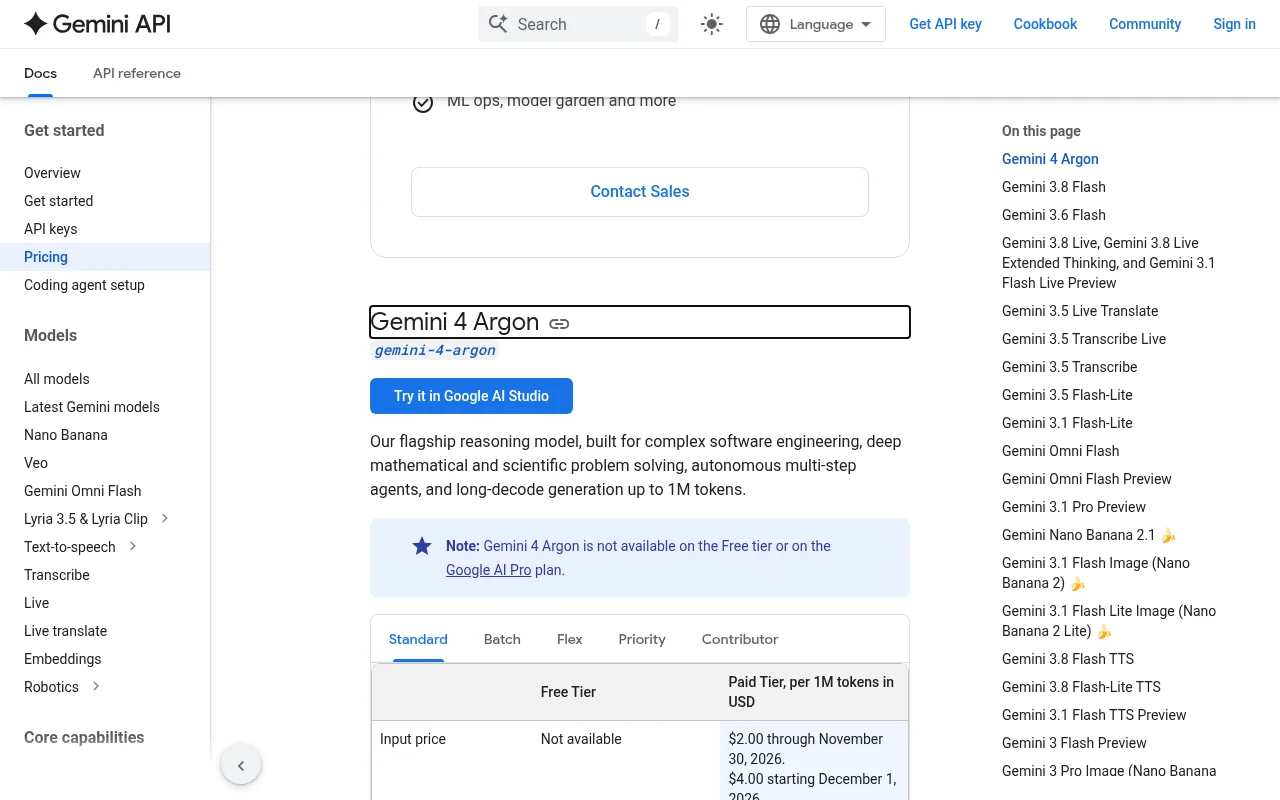Expand the Robotics sidebar section

pos(96,686)
